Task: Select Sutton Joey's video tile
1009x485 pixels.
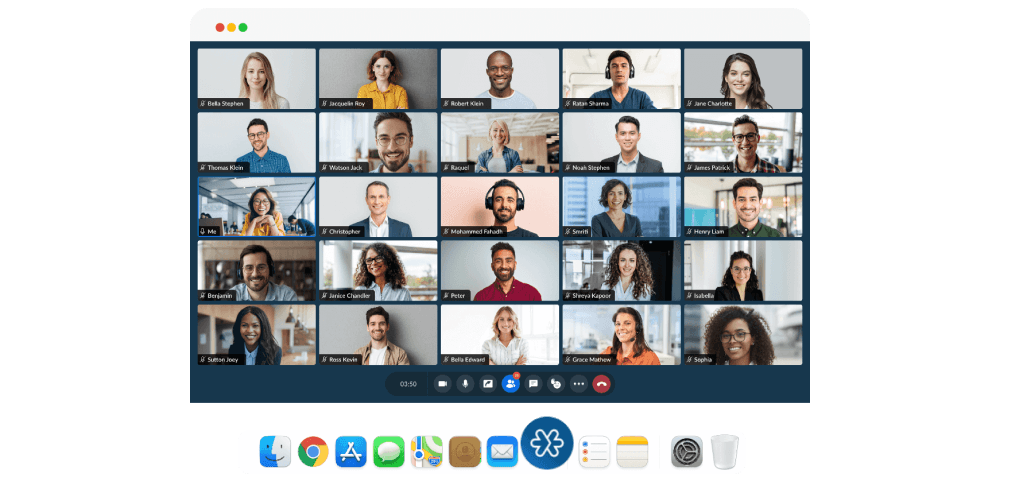Action: tap(256, 334)
